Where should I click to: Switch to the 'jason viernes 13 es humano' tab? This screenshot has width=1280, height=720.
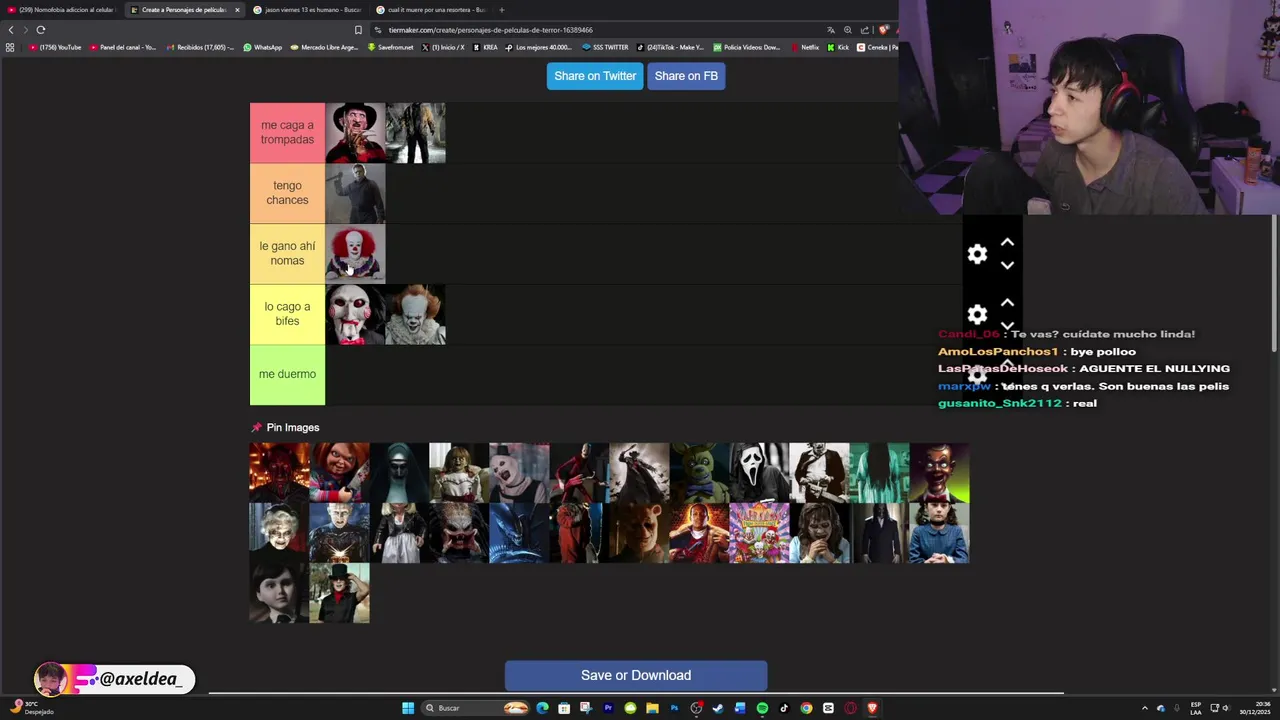point(308,10)
